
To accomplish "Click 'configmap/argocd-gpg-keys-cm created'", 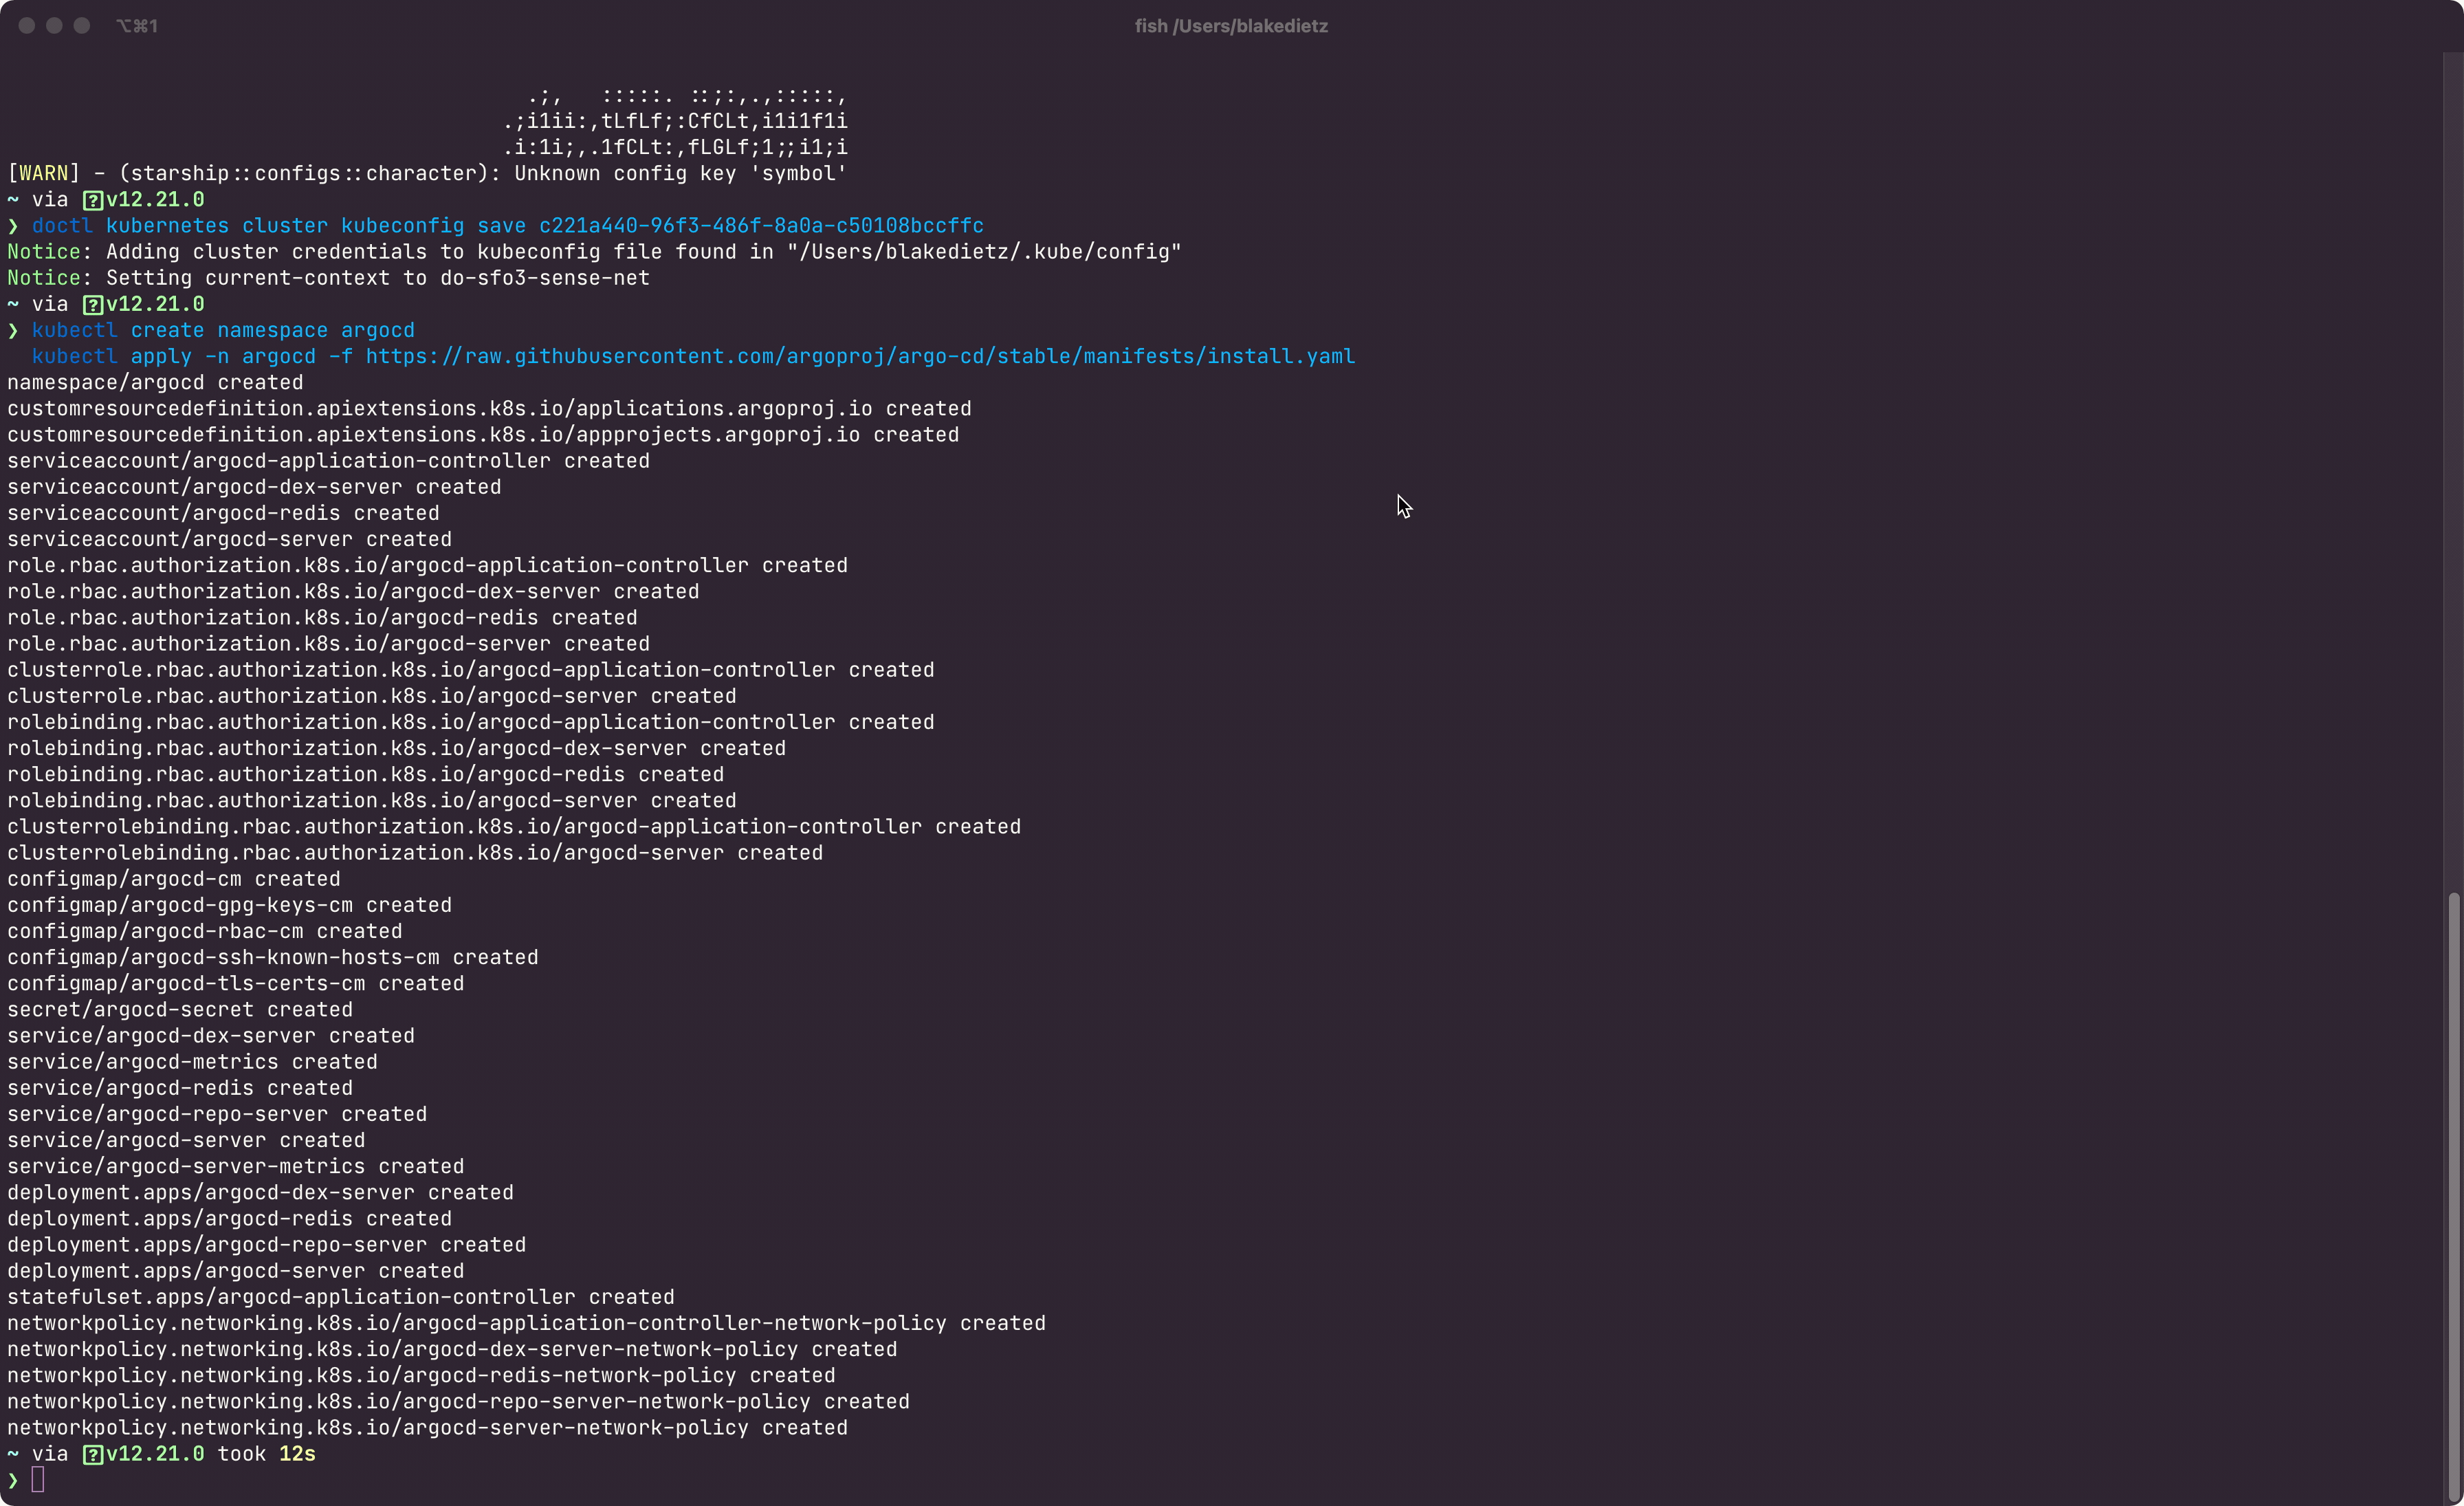I will tap(229, 905).
